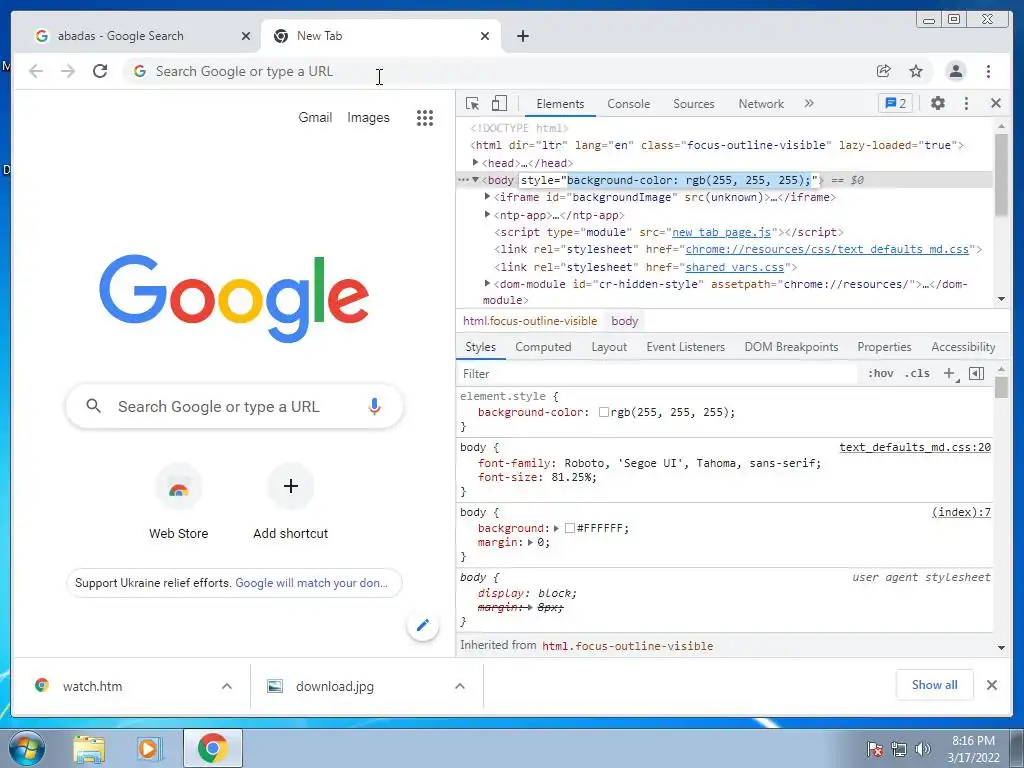Open the Accessibility pane tab
The image size is (1024, 768).
tap(963, 347)
